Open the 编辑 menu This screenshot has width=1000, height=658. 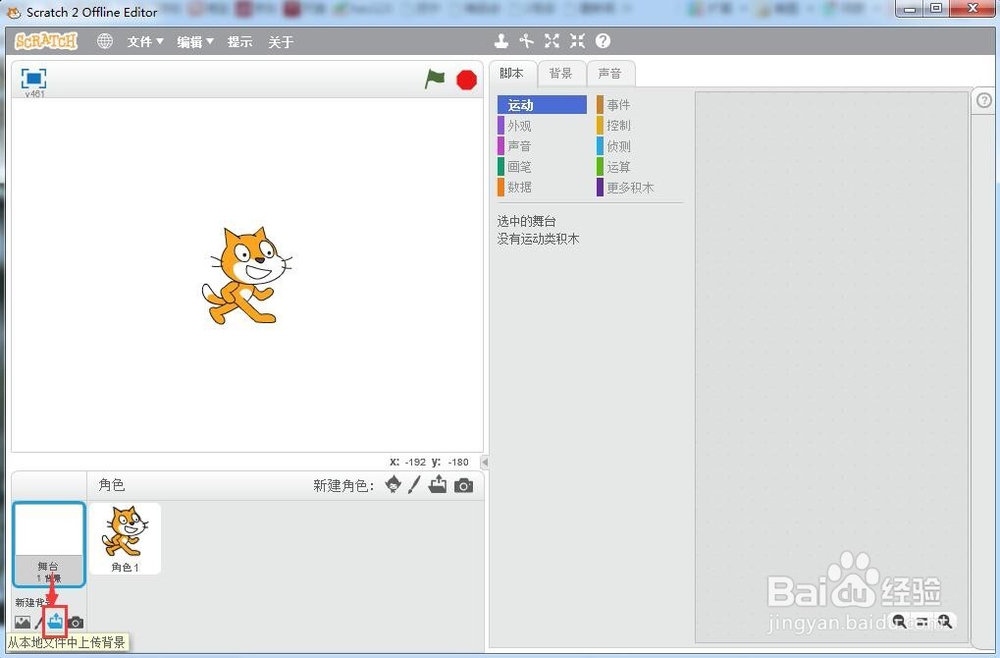pos(195,41)
